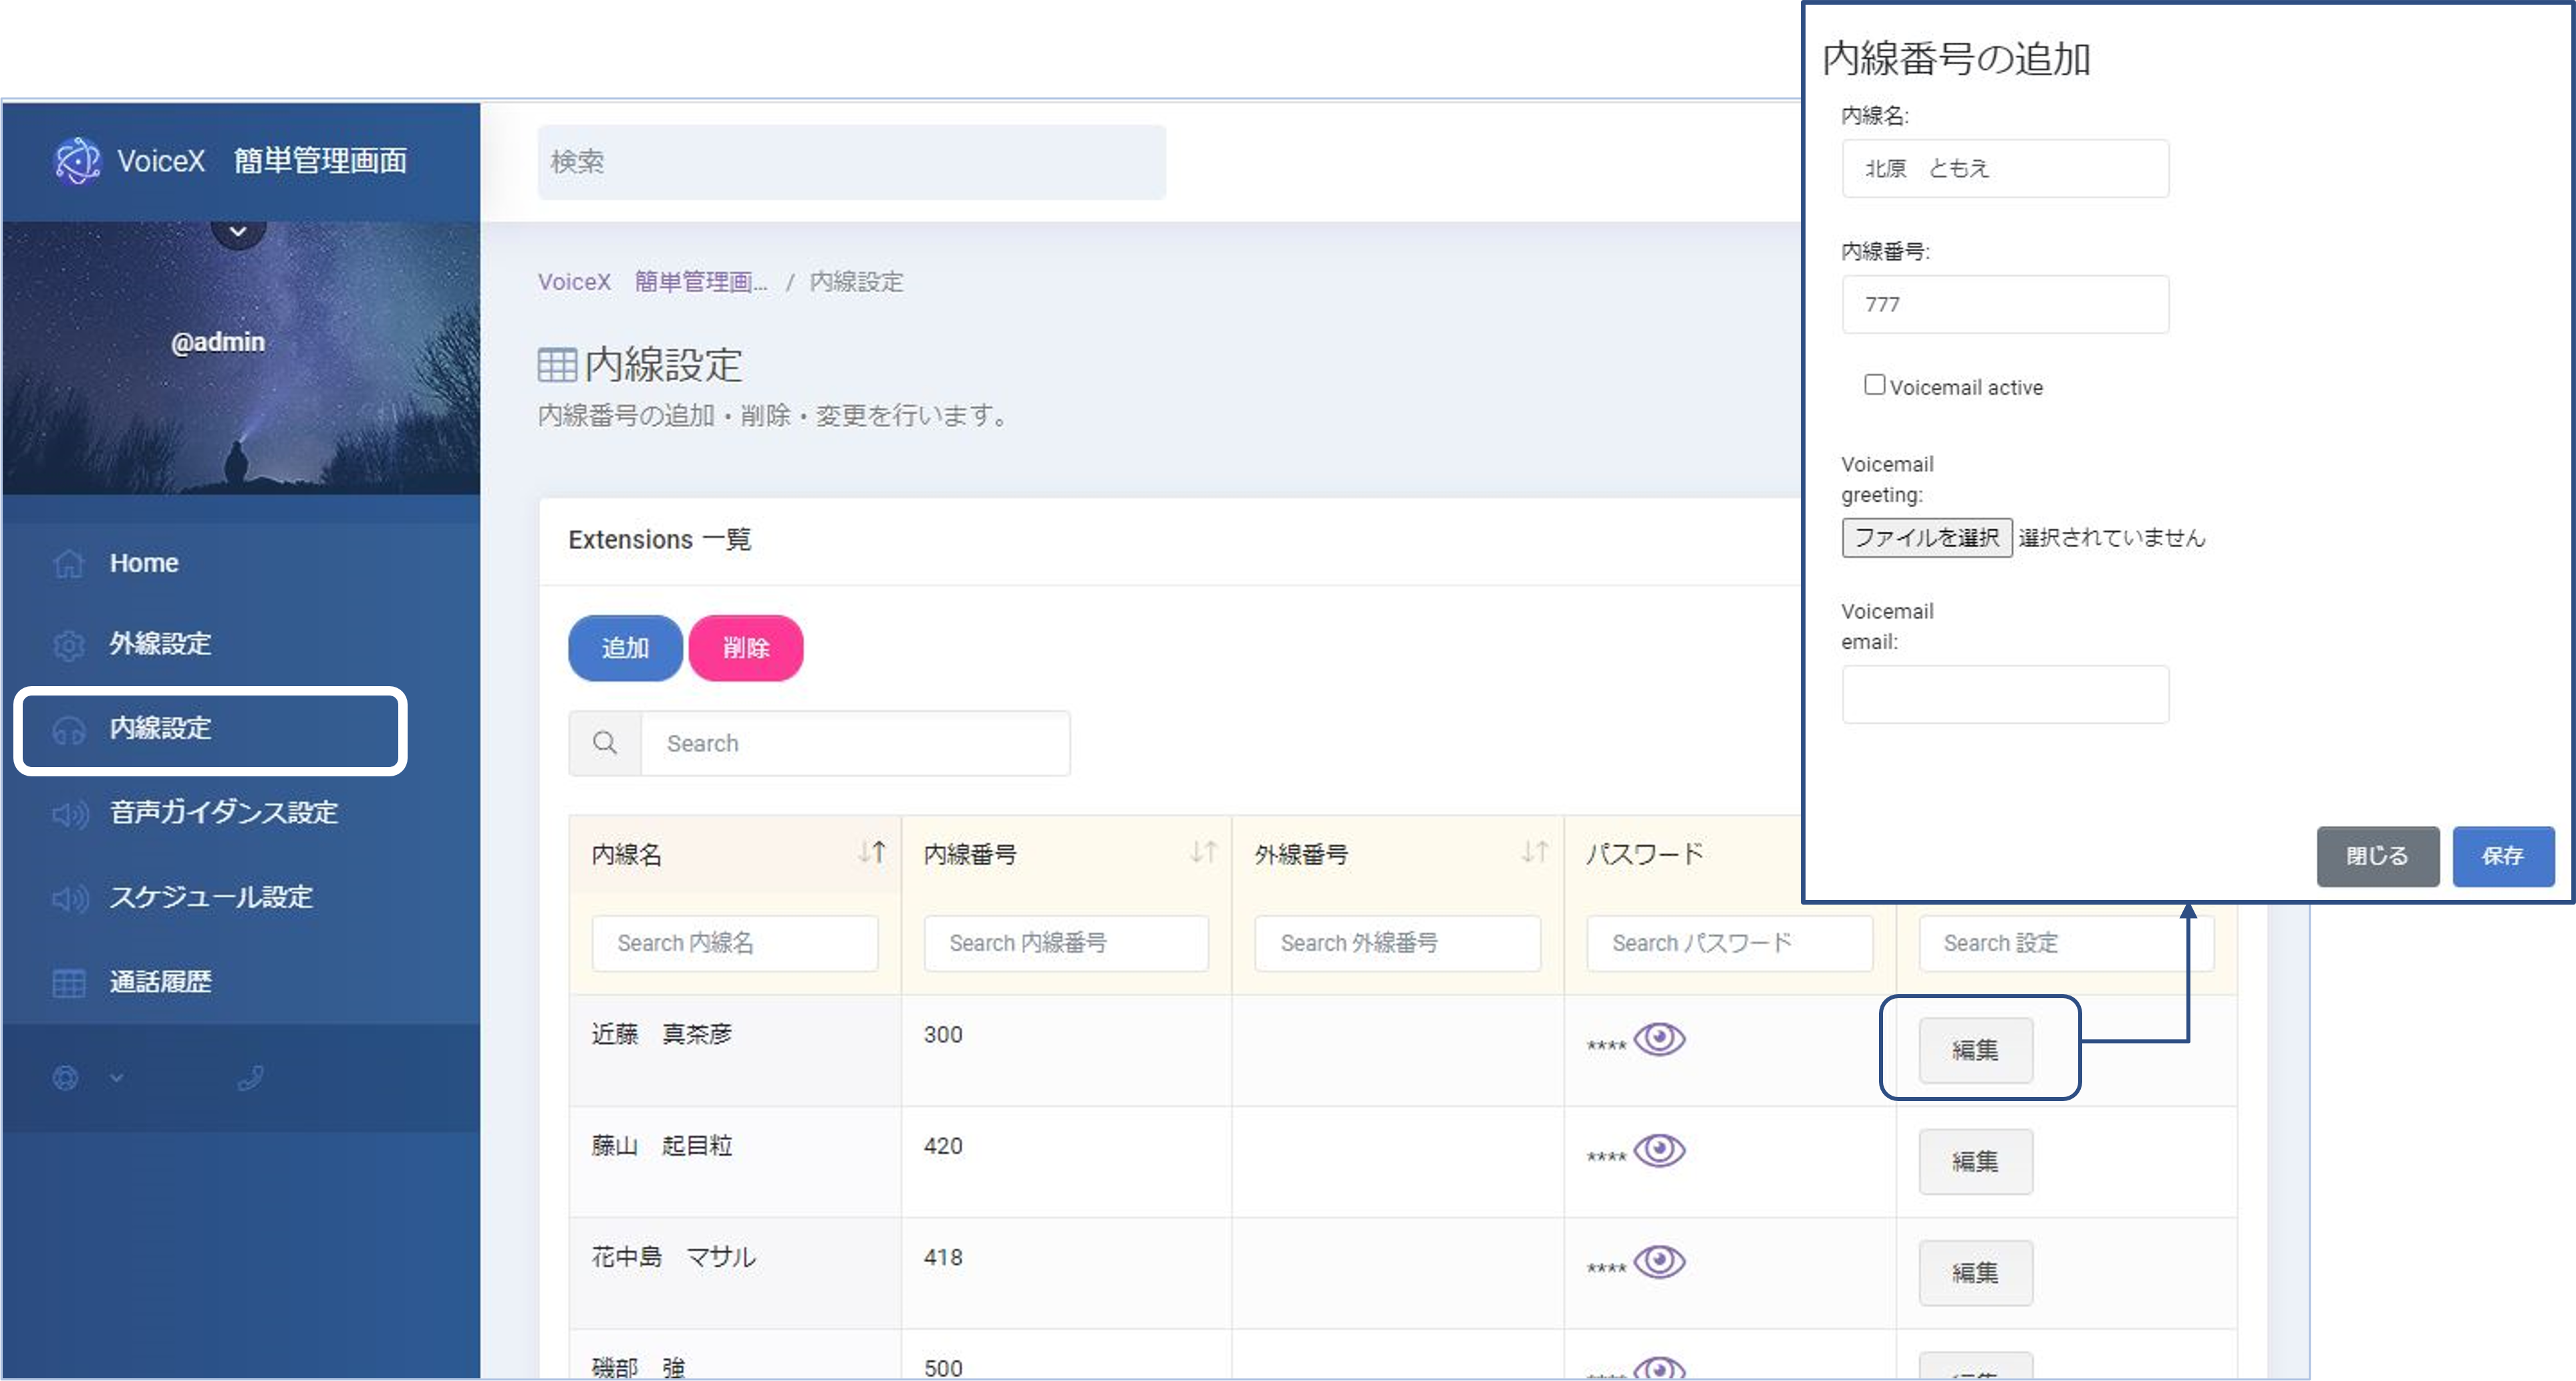The height and width of the screenshot is (1381, 2576).
Task: Enable the Voicemail active checkbox
Action: 1874,385
